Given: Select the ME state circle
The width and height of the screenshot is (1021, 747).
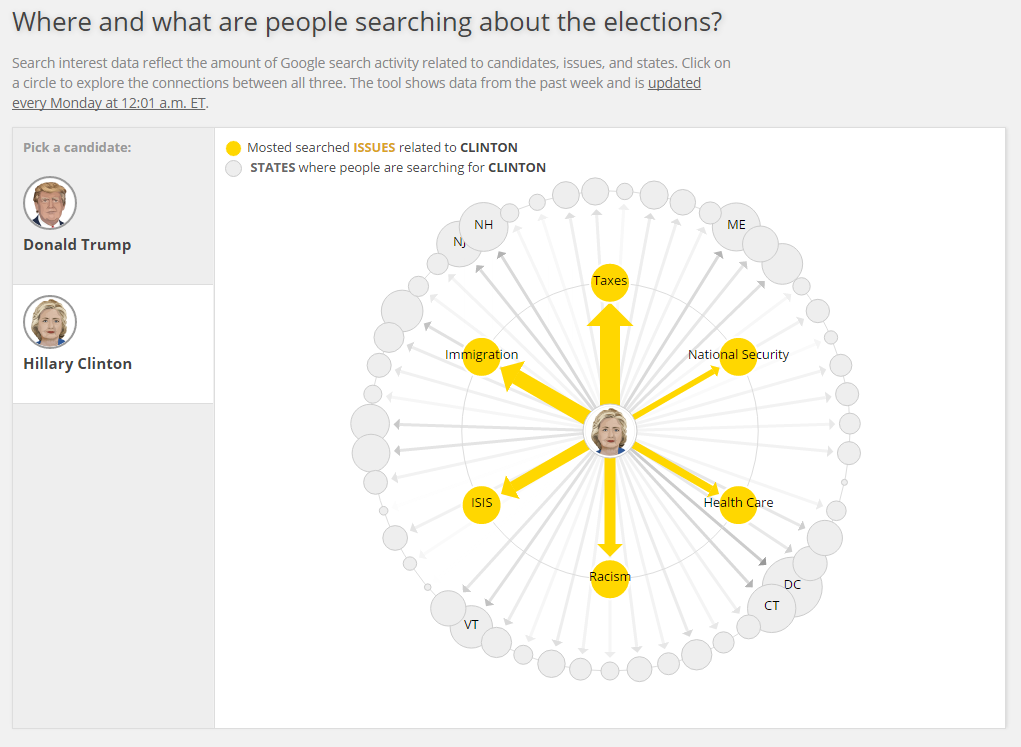Looking at the screenshot, I should pyautogui.click(x=737, y=226).
